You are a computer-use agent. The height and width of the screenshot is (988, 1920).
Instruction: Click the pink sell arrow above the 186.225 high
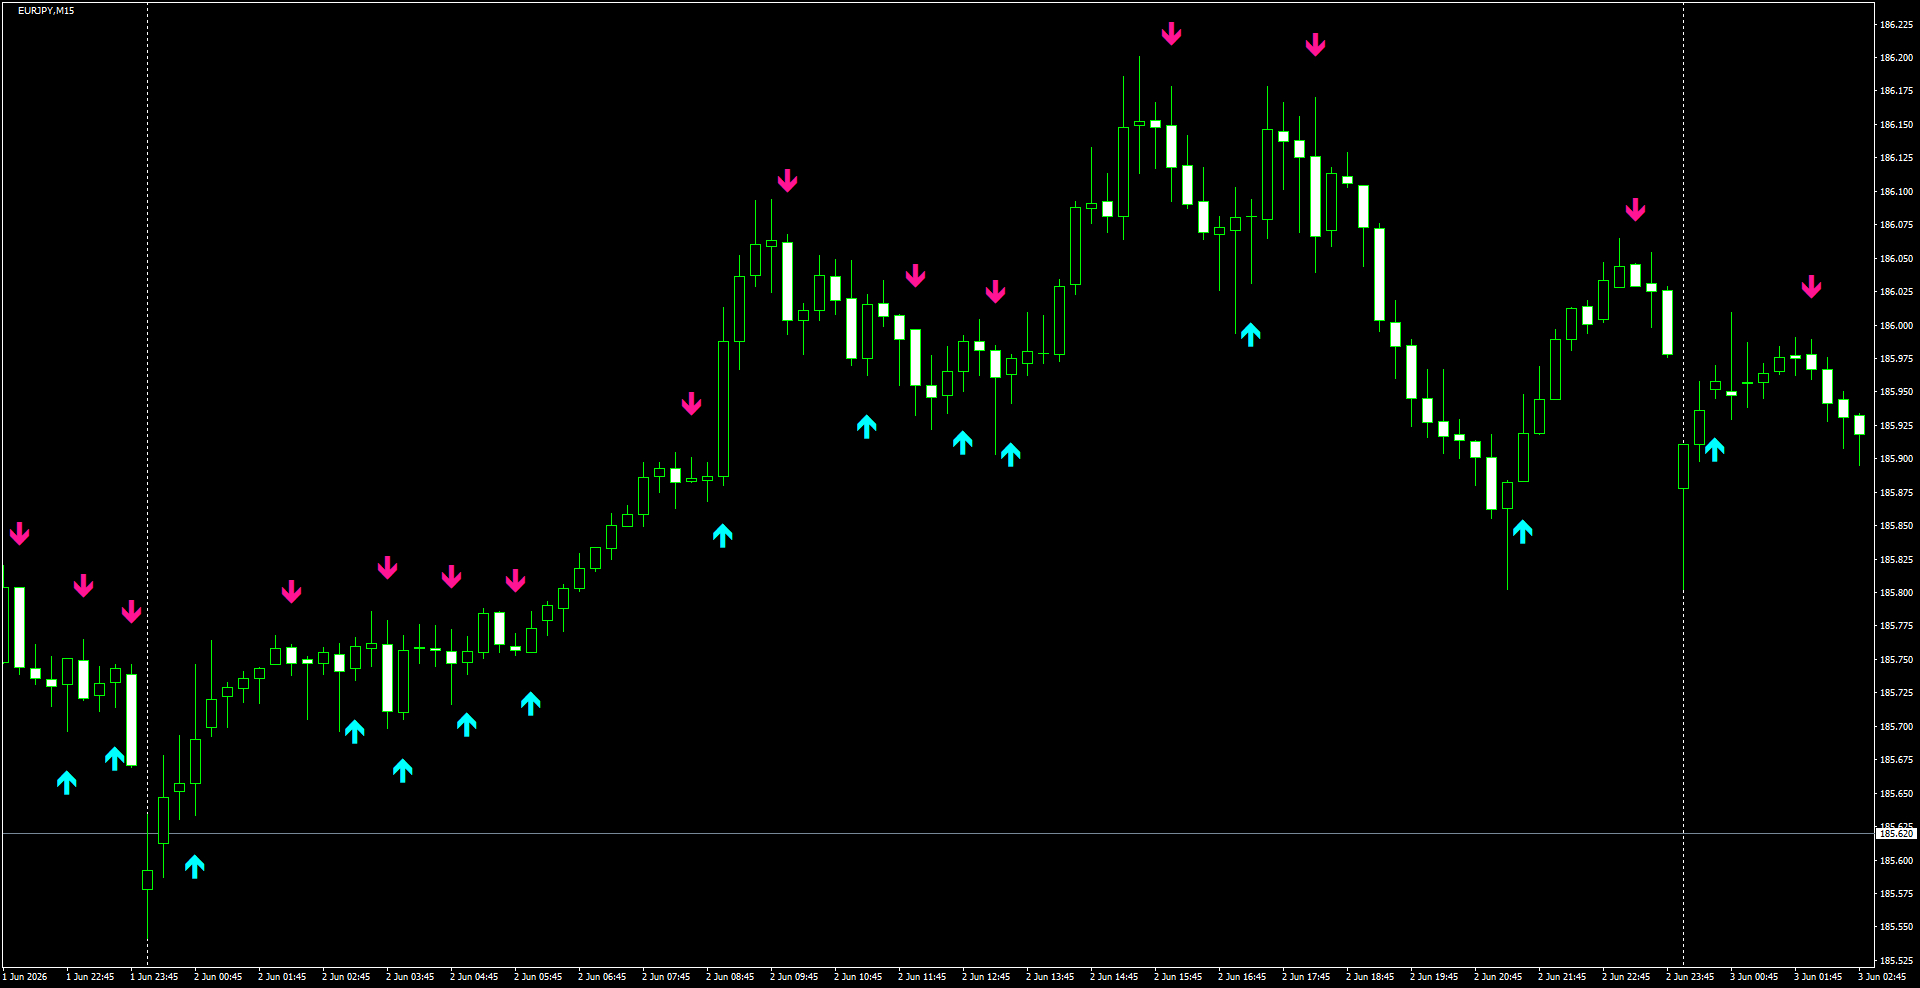(x=1171, y=34)
